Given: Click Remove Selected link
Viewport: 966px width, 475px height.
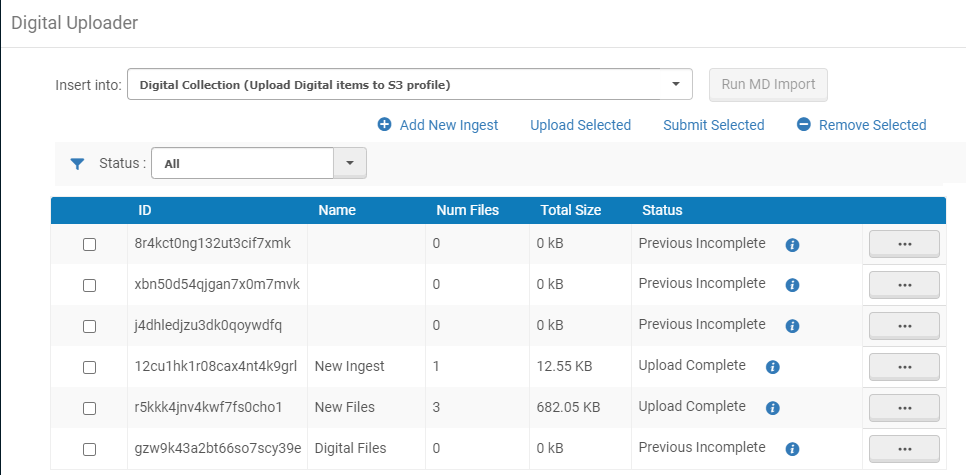Looking at the screenshot, I should point(861,125).
